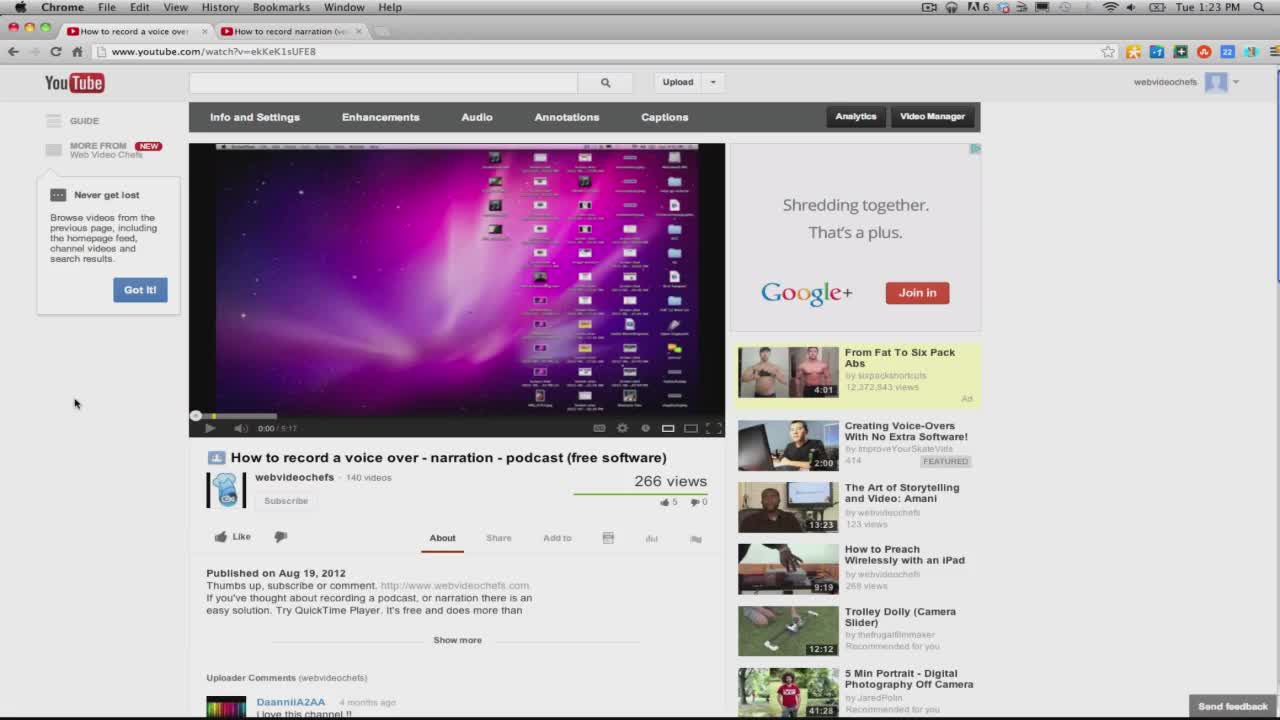1280x720 pixels.
Task: Click the YouTube logo
Action: (x=74, y=82)
